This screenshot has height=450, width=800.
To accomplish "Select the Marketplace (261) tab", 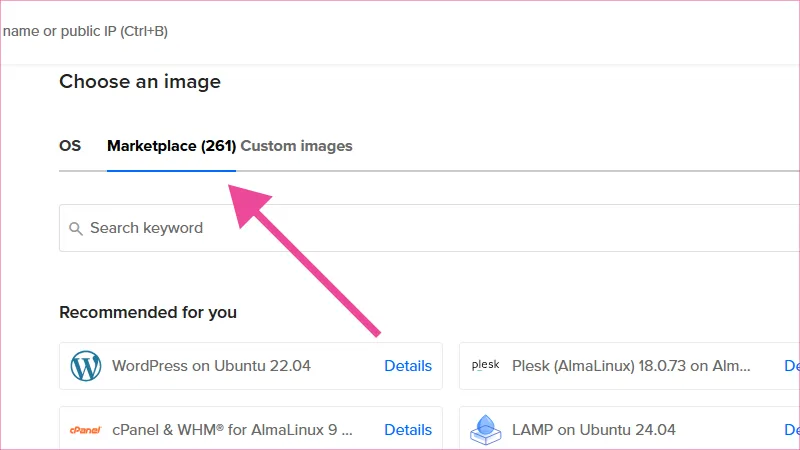I will click(171, 146).
